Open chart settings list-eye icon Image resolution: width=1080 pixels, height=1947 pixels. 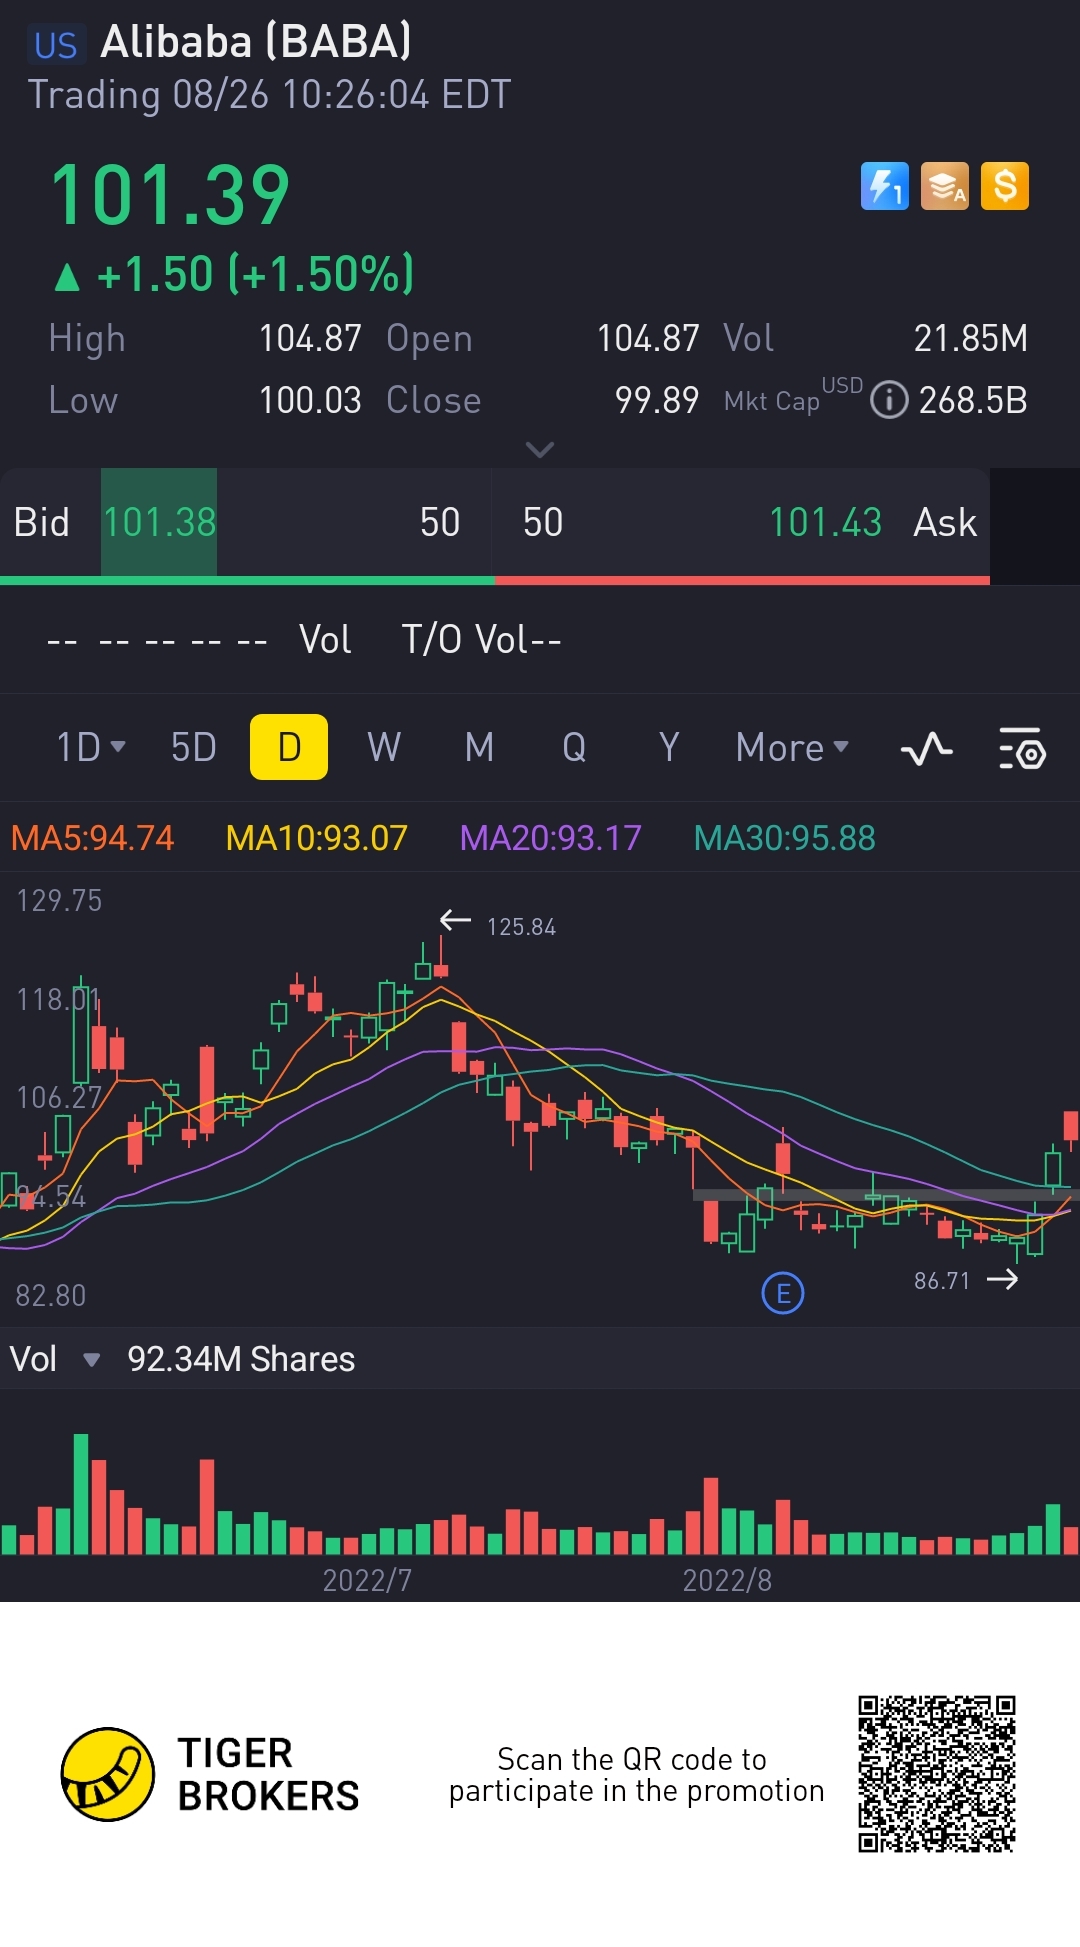pyautogui.click(x=1022, y=748)
